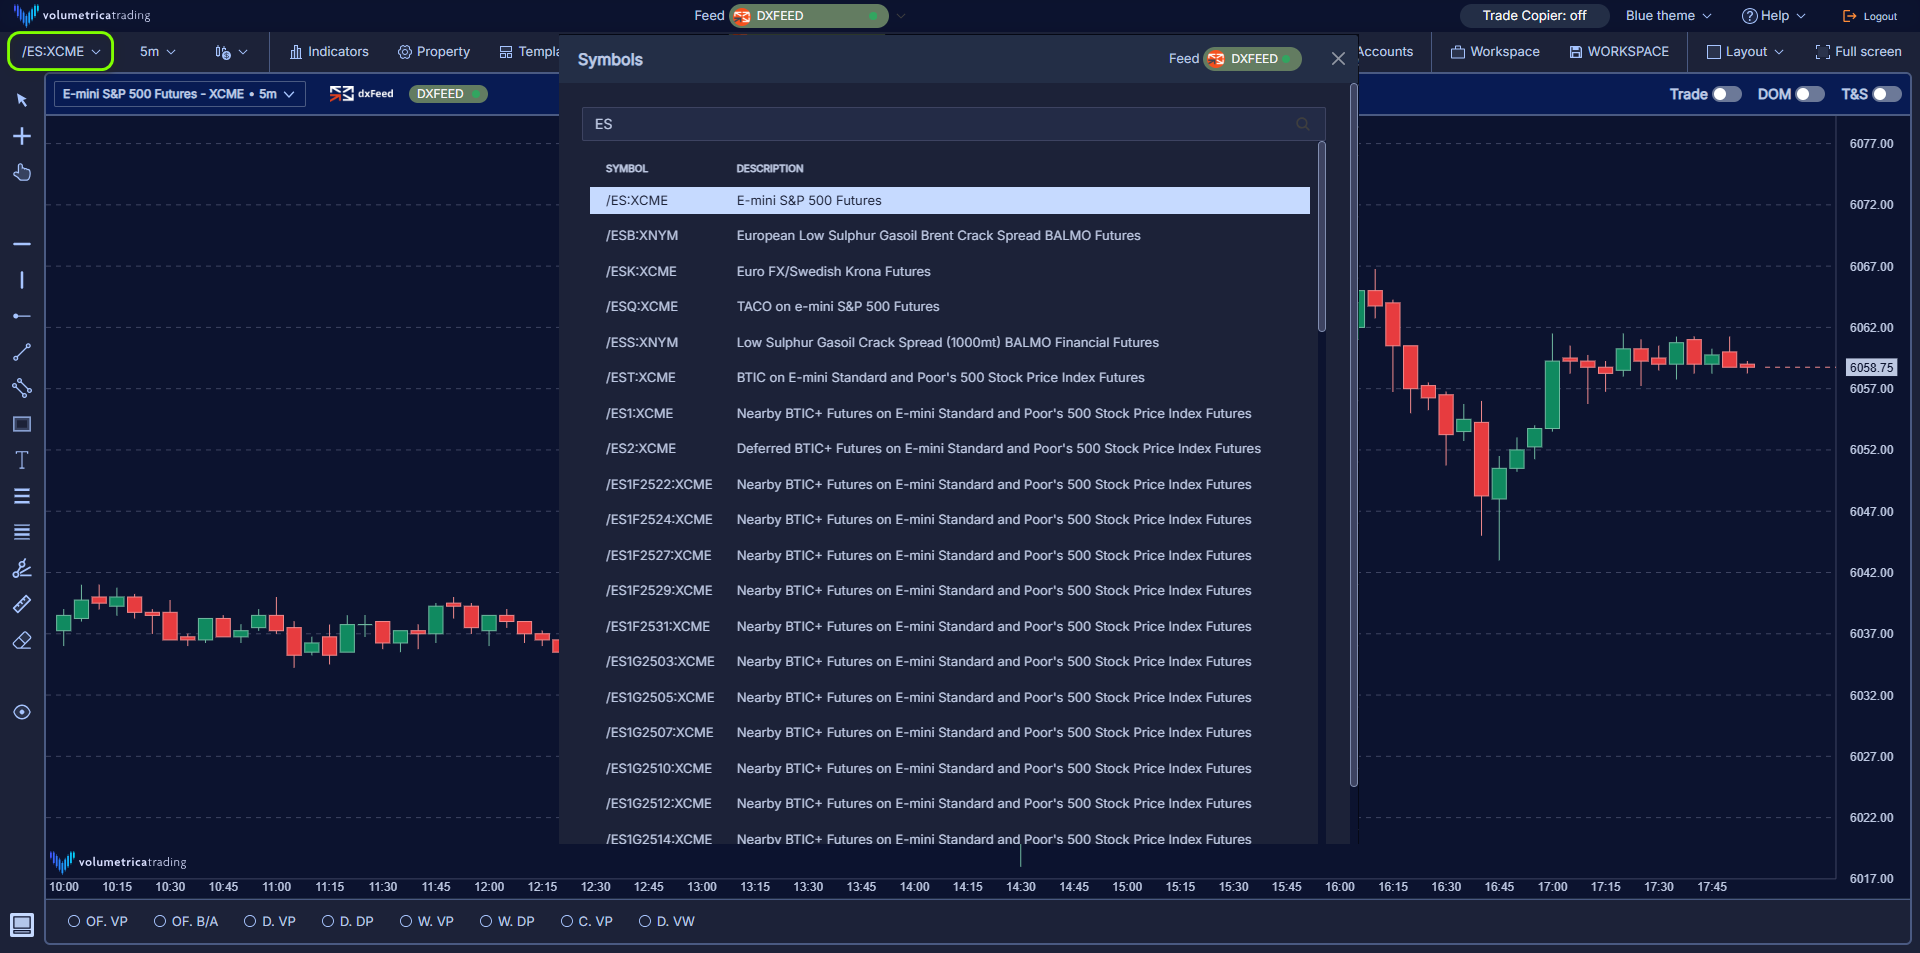Select the crosshair tool

[22, 136]
